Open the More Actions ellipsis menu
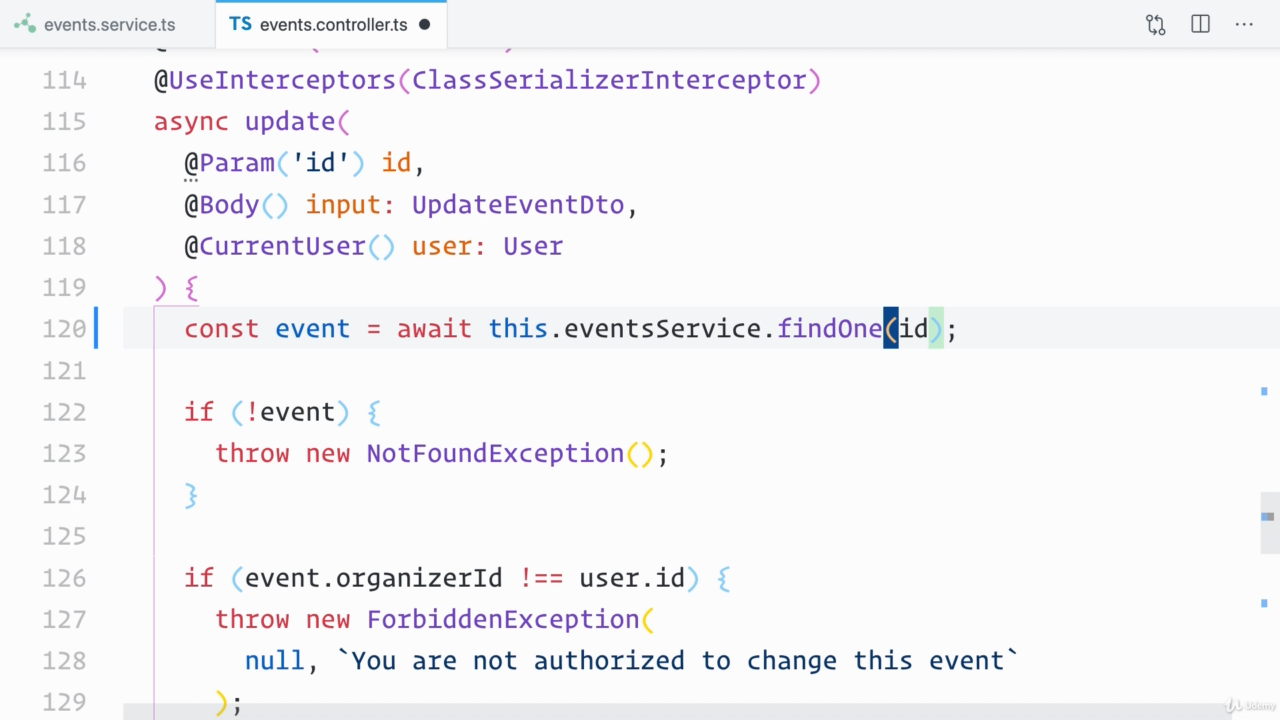Screen dimensions: 1280x720 tap(1244, 25)
